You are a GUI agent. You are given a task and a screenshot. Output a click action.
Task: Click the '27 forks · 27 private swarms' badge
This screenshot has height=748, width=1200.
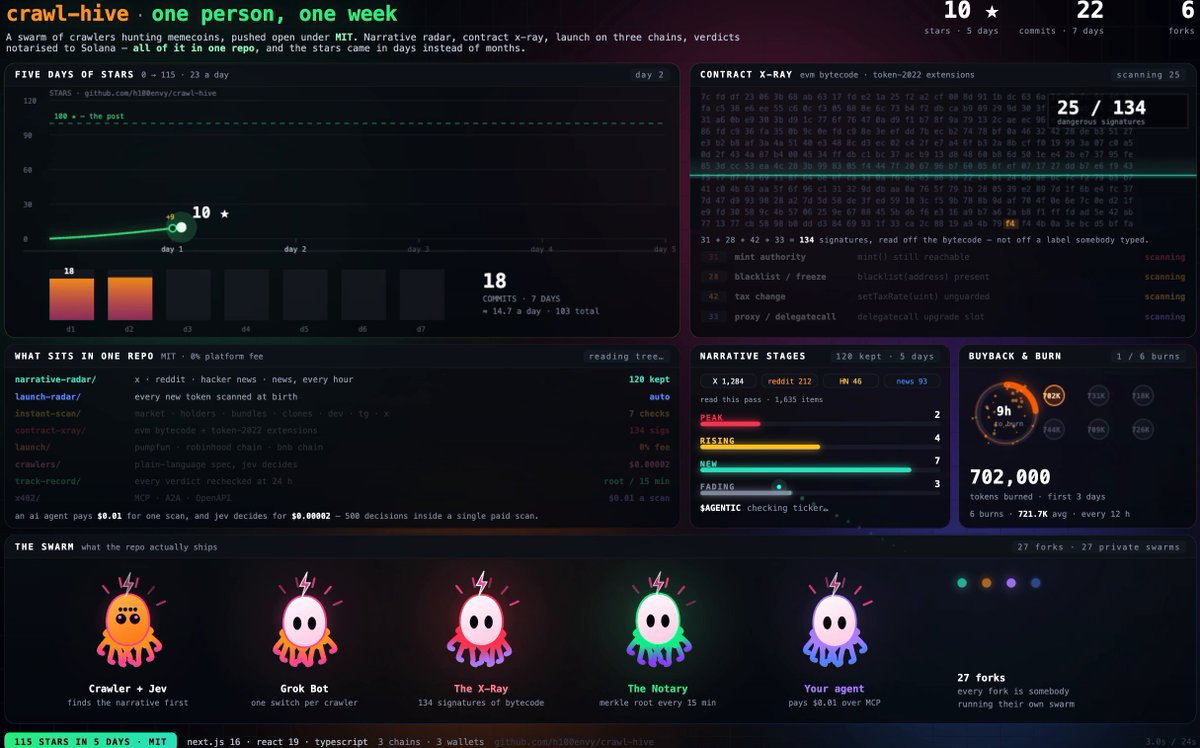[x=1099, y=547]
